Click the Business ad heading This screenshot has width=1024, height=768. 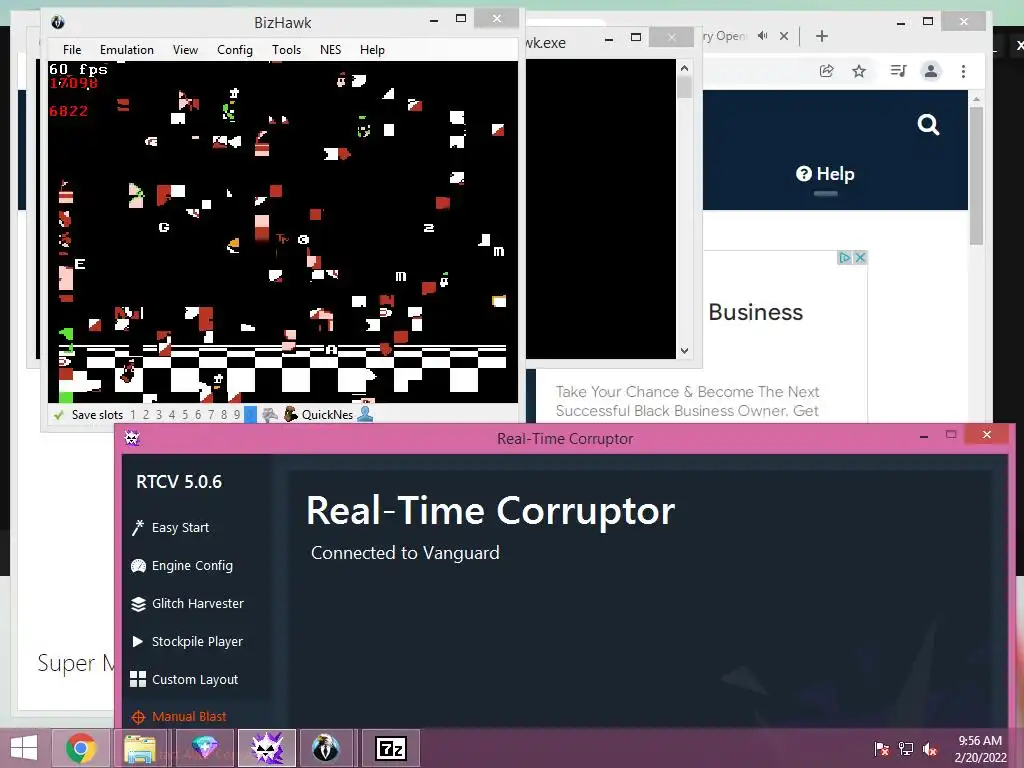tap(756, 312)
